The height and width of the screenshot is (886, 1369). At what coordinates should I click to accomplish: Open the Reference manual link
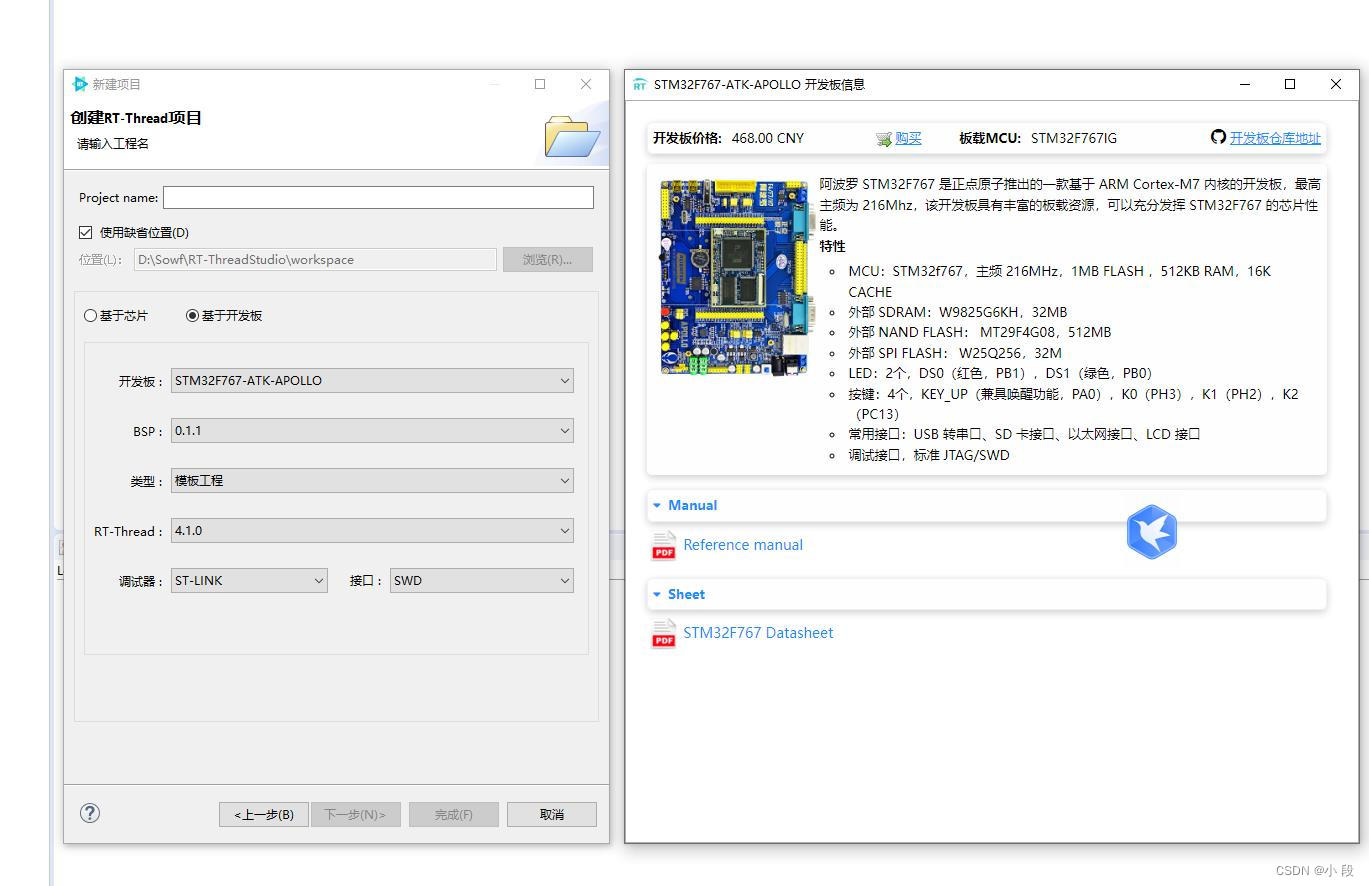pos(743,545)
